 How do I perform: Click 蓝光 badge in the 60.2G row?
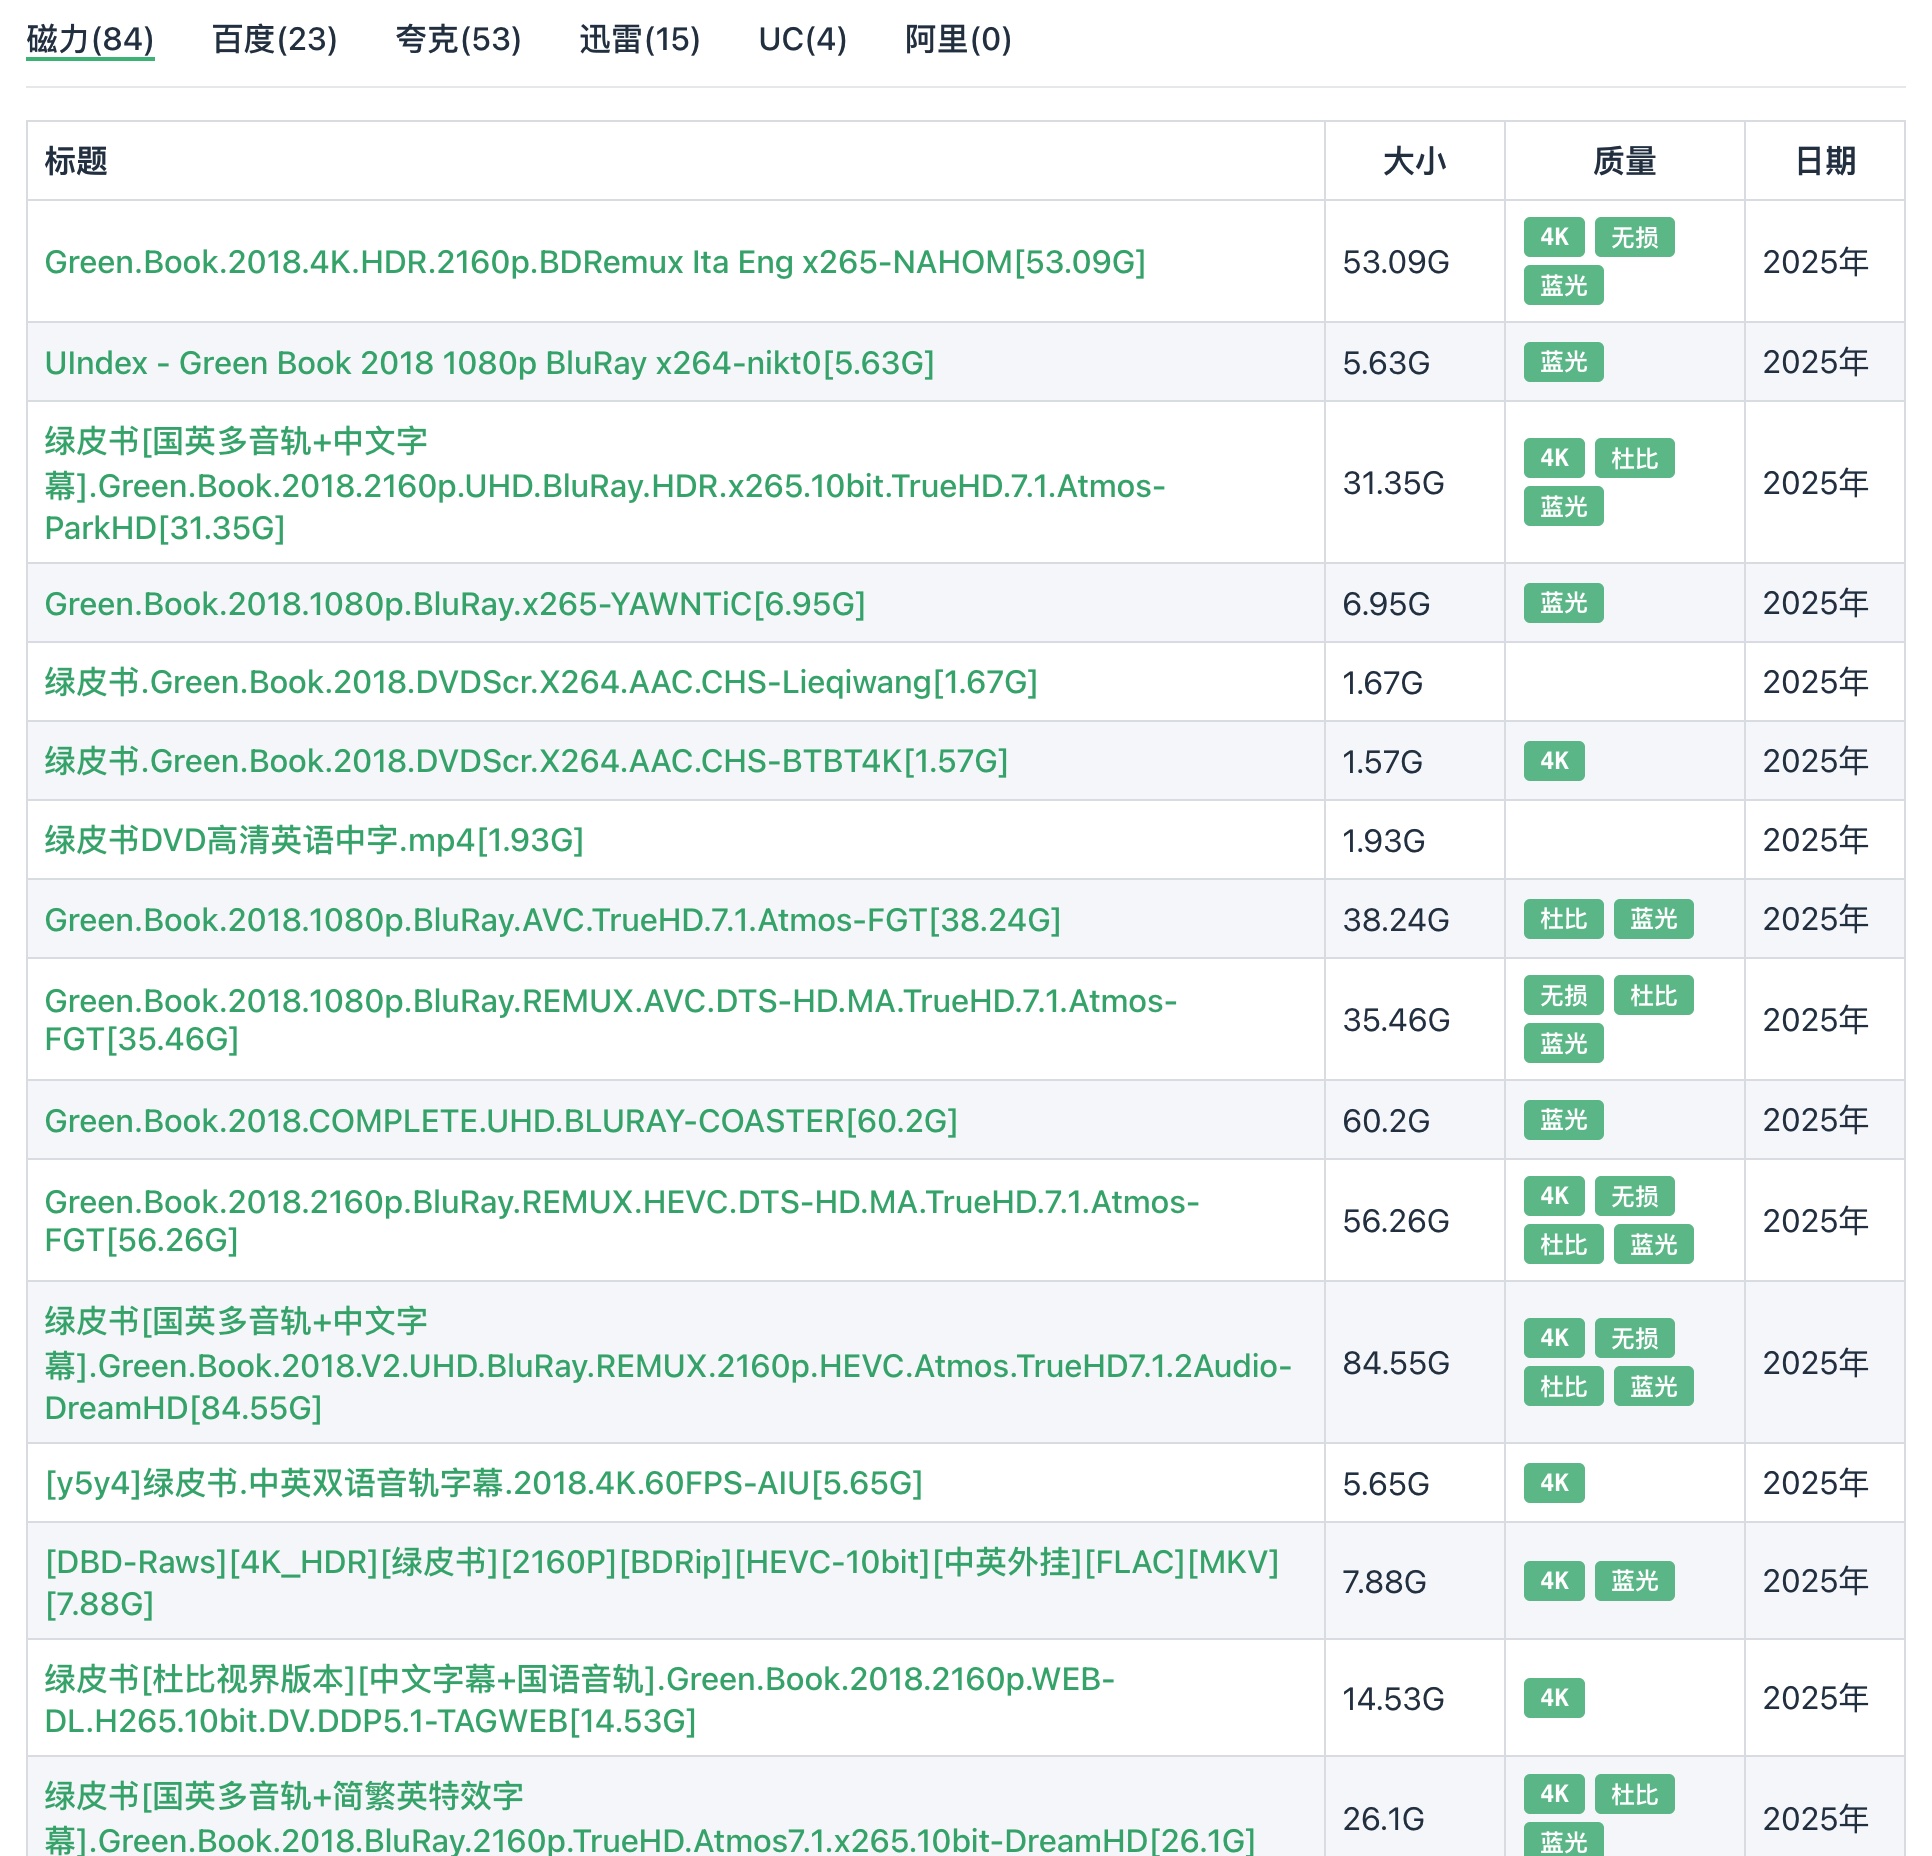coord(1563,1120)
